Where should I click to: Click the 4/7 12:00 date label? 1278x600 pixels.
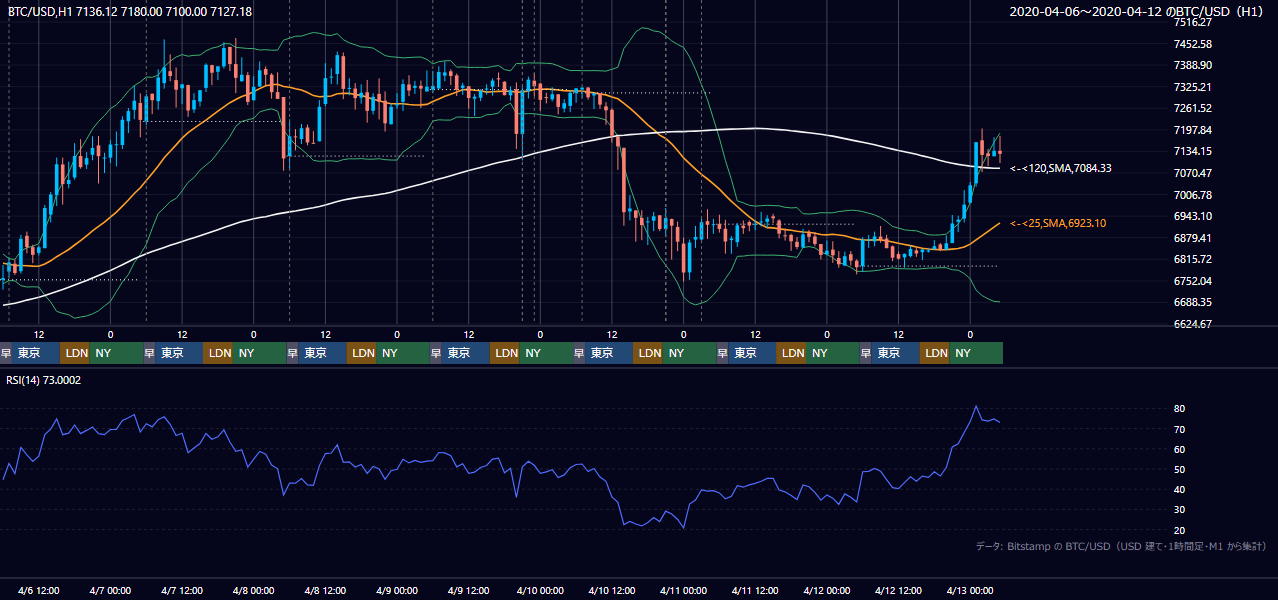(x=182, y=591)
